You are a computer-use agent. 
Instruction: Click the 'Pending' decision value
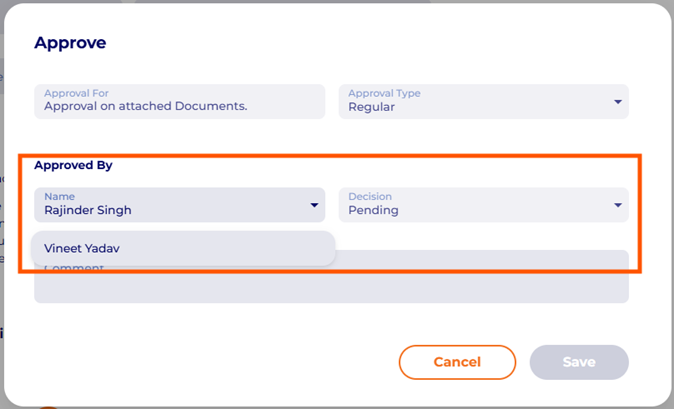pos(373,210)
